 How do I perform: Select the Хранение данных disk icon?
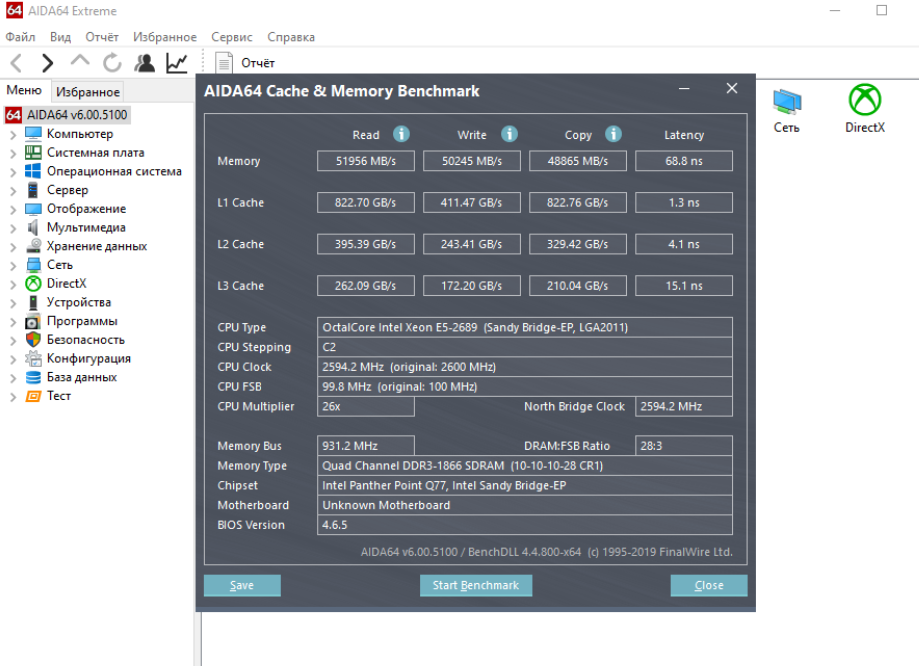[x=33, y=246]
